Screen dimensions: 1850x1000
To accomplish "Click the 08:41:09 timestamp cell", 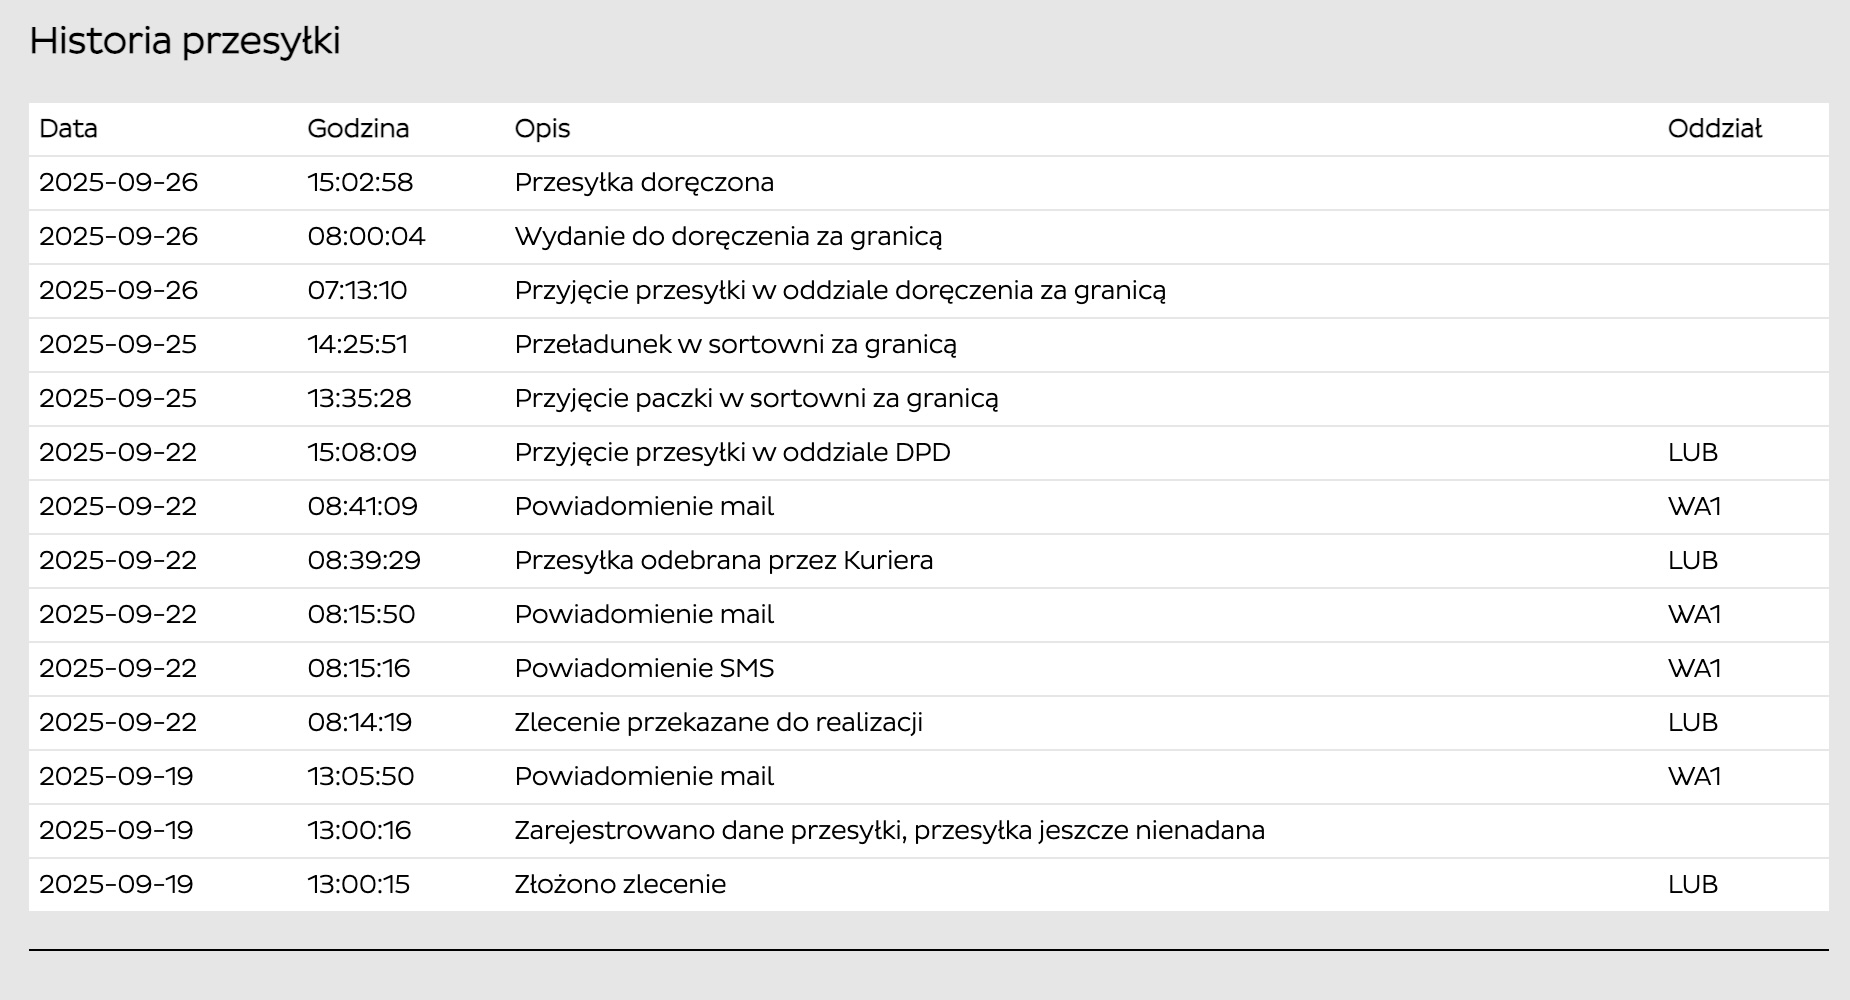I will [x=362, y=507].
